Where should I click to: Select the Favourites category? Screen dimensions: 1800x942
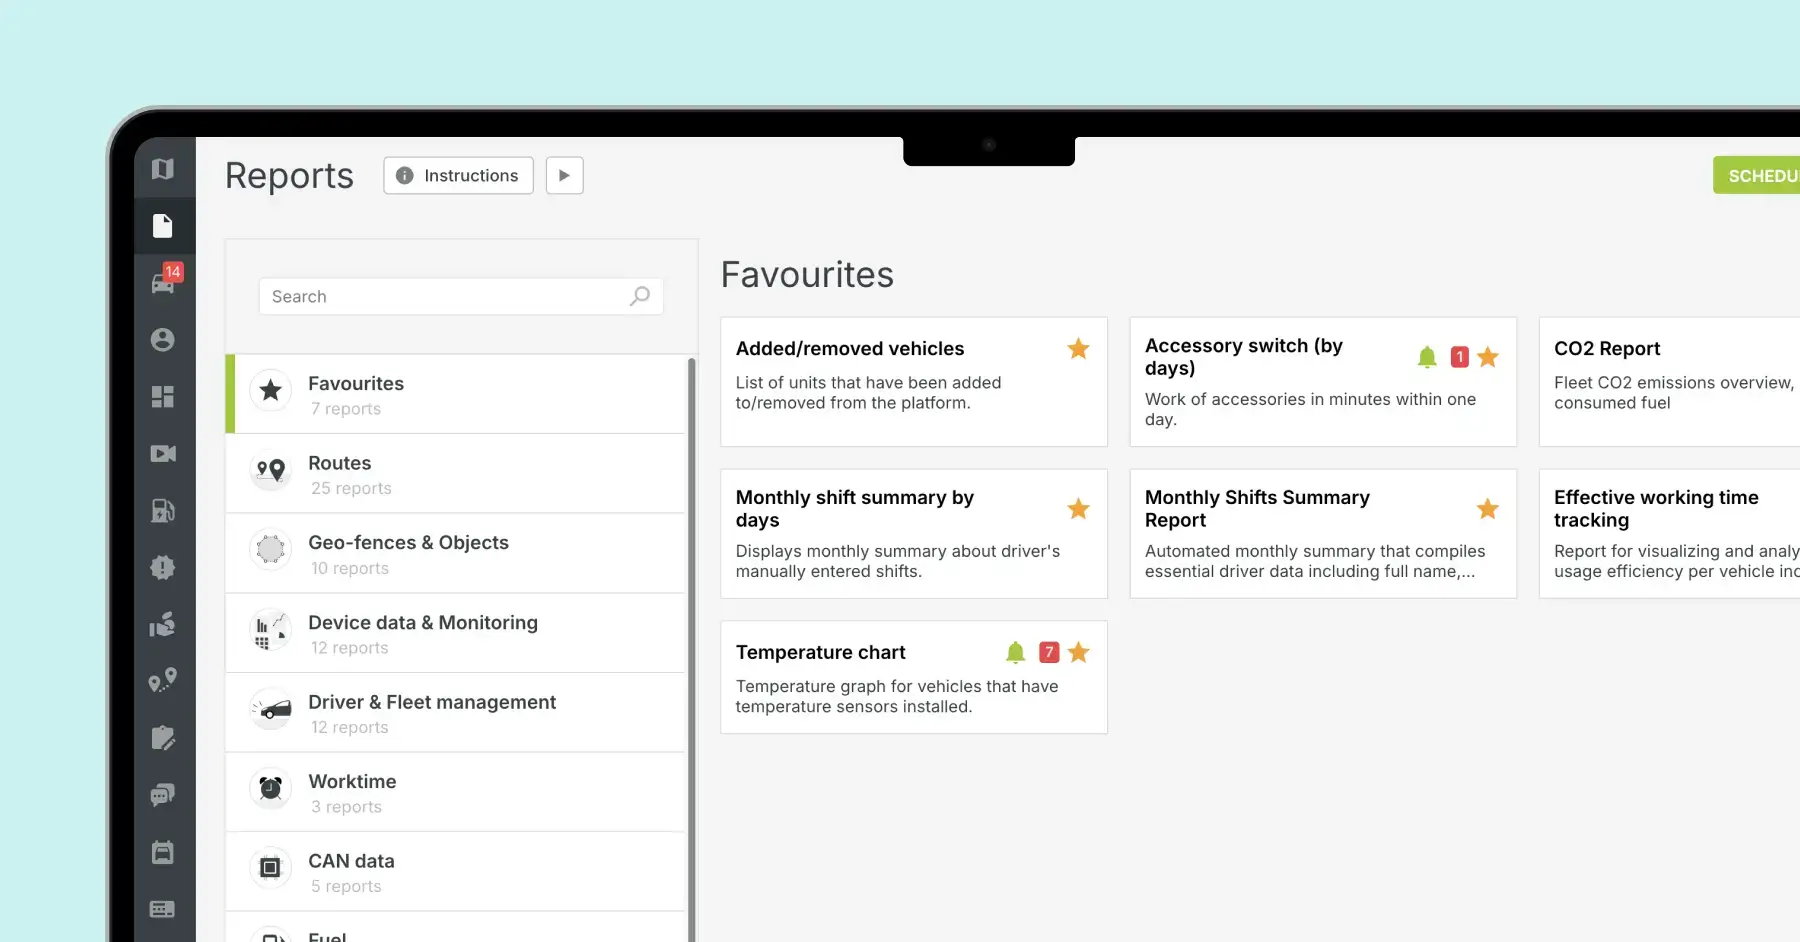coord(456,394)
